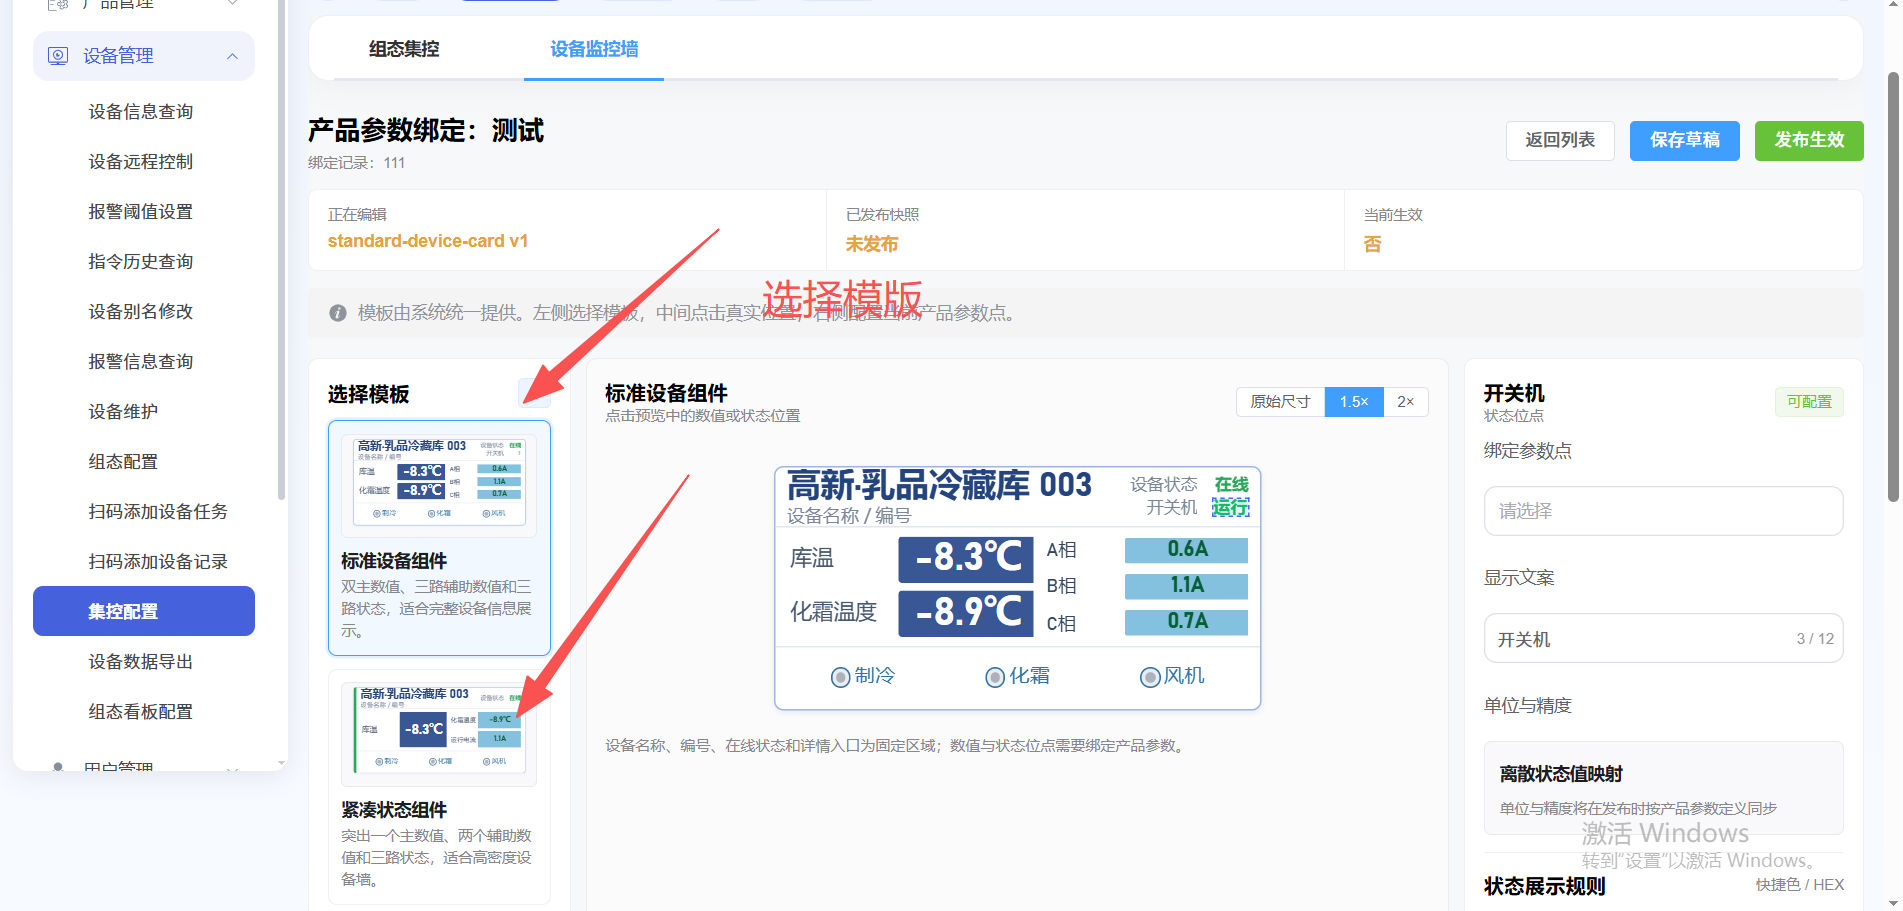The height and width of the screenshot is (911, 1903).
Task: Go to 报警阈值设置 menu item
Action: pyautogui.click(x=141, y=212)
